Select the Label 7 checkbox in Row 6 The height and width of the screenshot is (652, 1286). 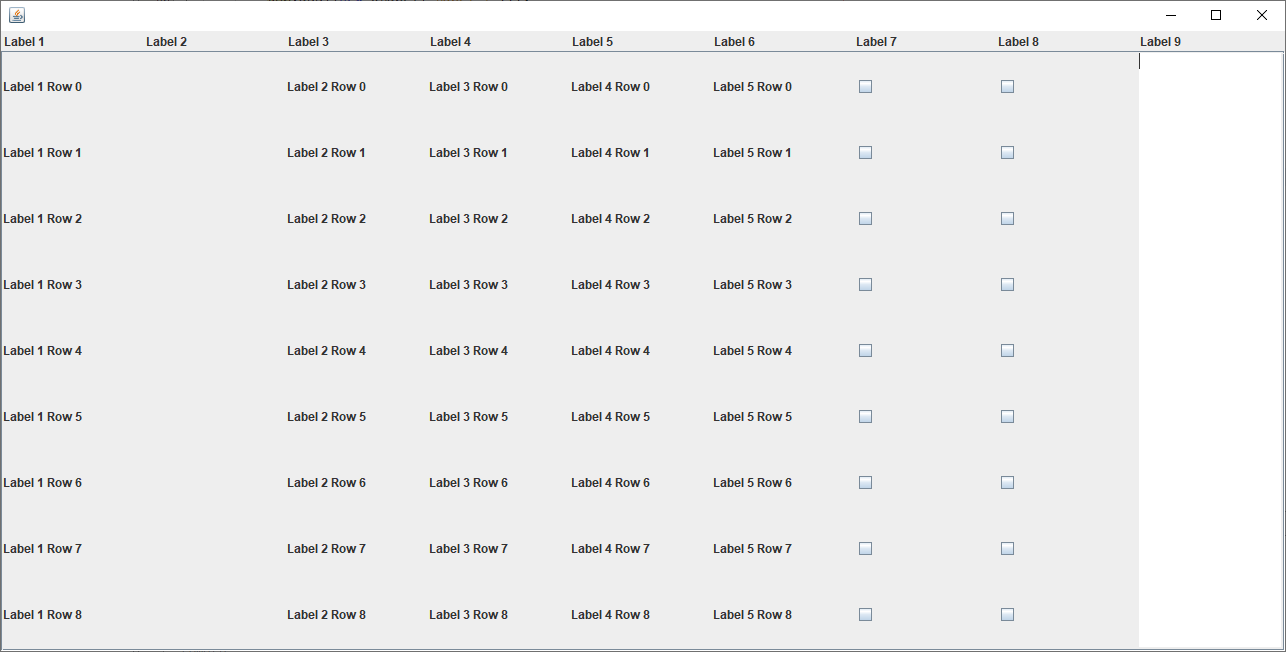coord(866,483)
